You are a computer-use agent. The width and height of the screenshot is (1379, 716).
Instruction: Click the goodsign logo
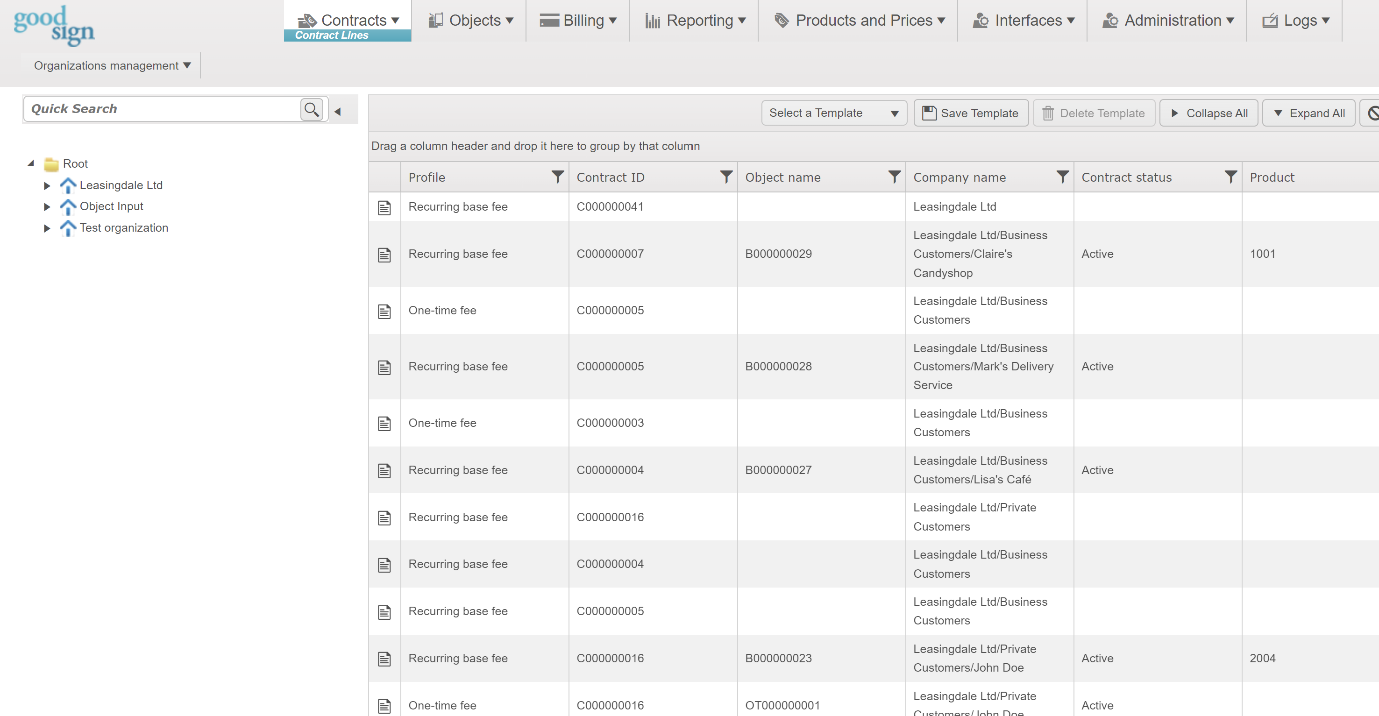(x=55, y=25)
